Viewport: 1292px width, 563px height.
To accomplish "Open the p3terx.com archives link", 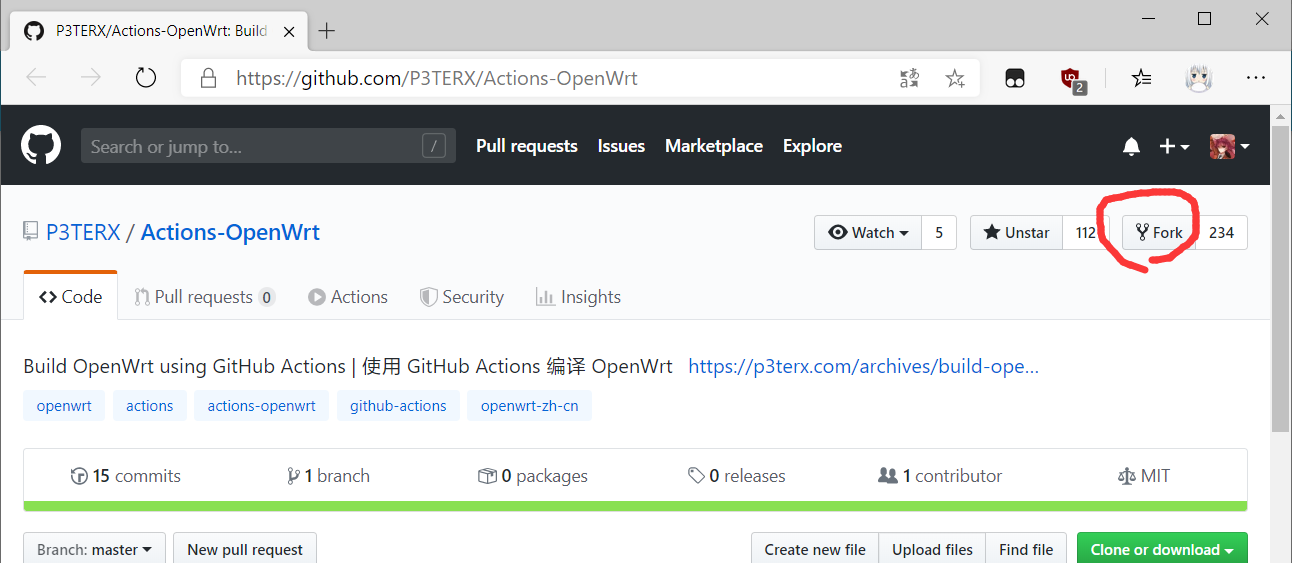I will coord(863,366).
